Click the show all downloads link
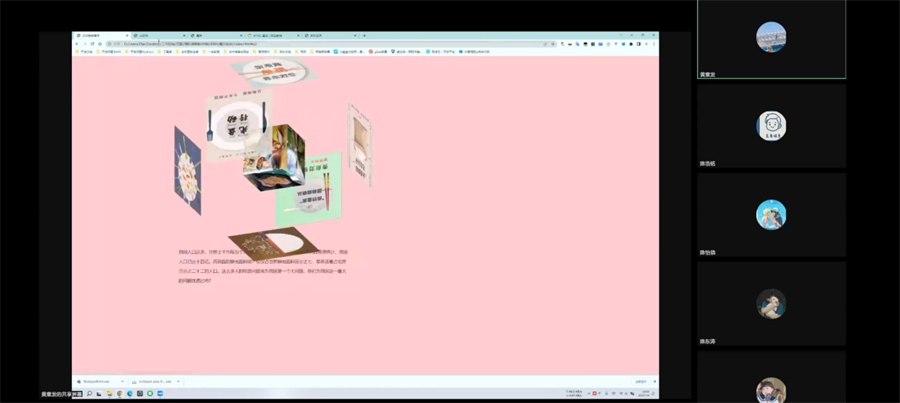The width and height of the screenshot is (900, 403). tap(641, 381)
